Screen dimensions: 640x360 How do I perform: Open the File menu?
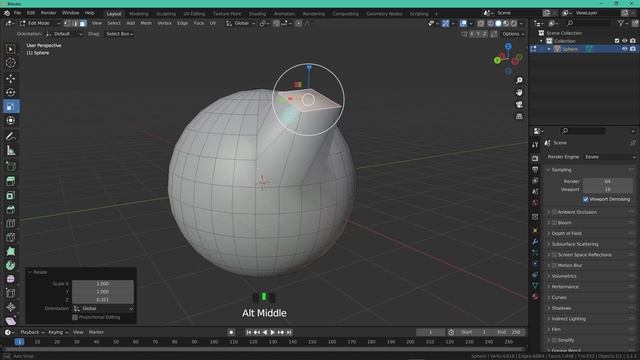coord(17,13)
